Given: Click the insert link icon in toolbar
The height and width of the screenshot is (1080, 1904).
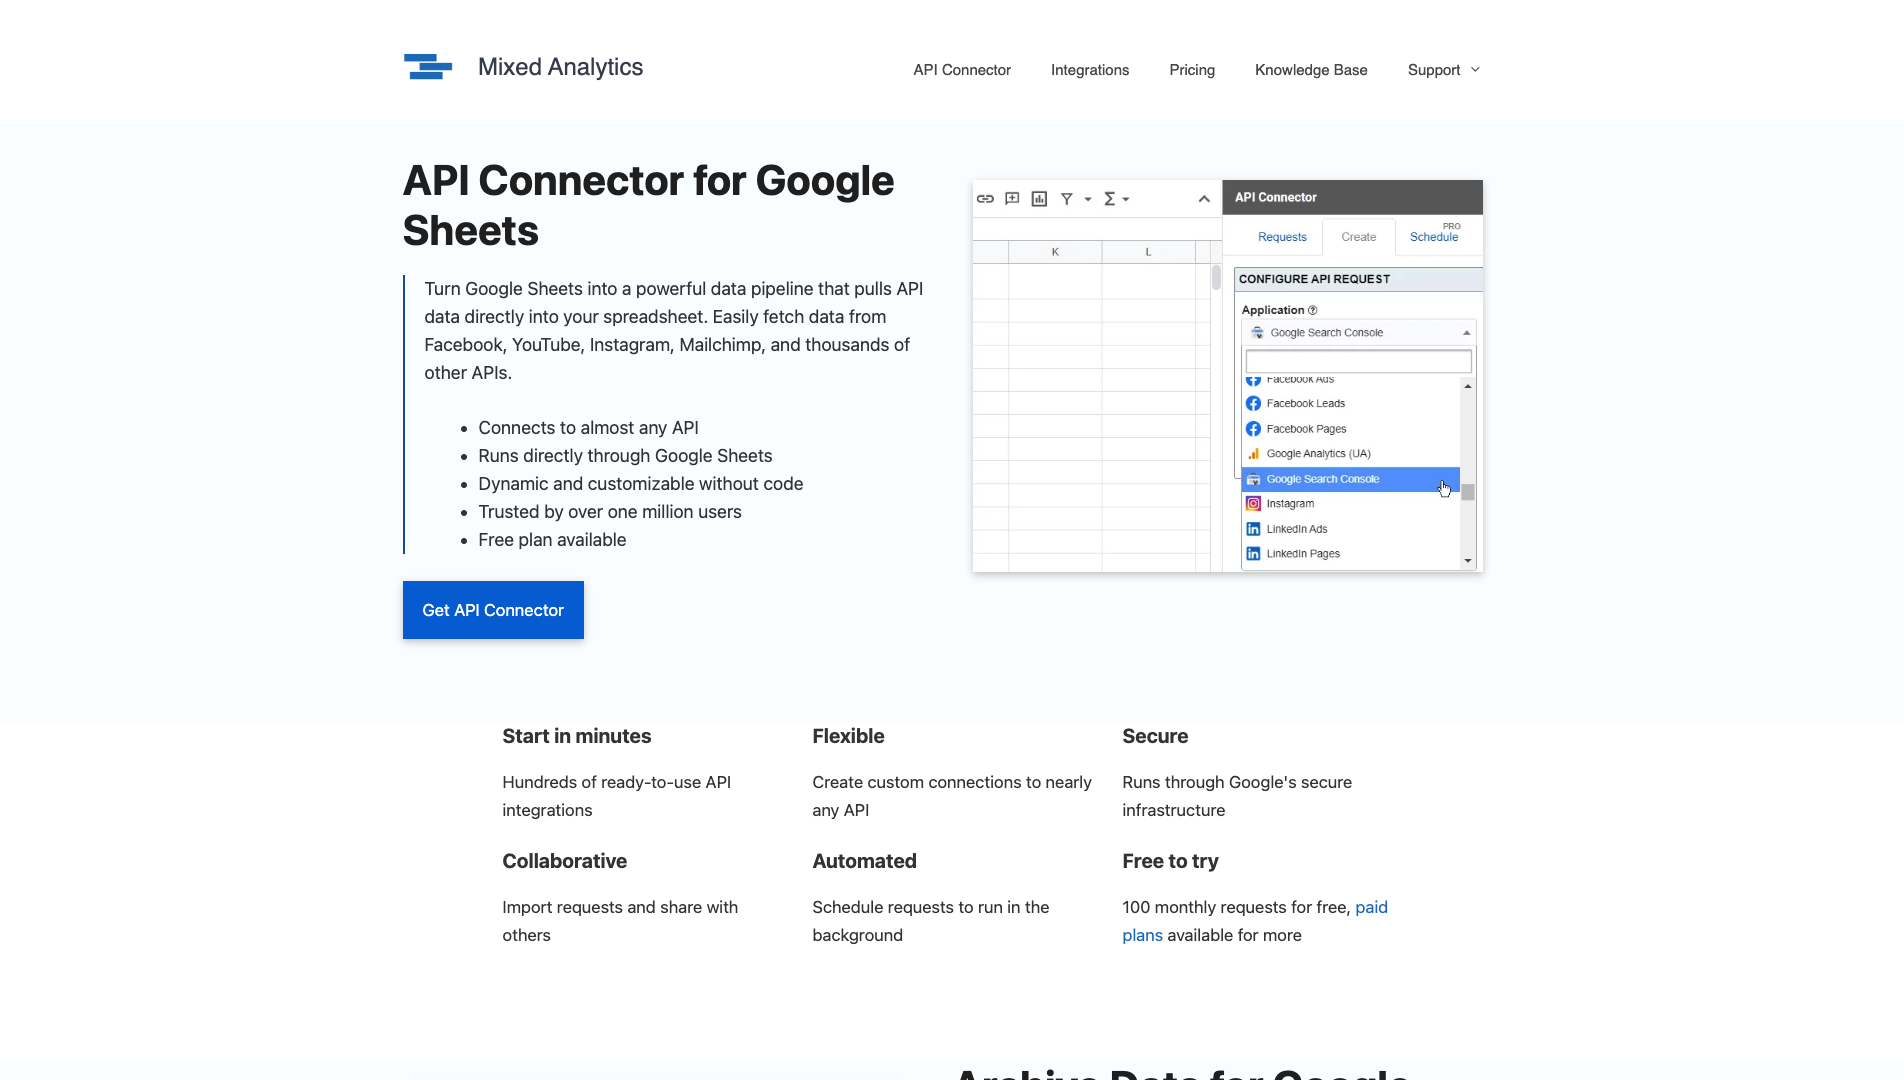Looking at the screenshot, I should (985, 199).
